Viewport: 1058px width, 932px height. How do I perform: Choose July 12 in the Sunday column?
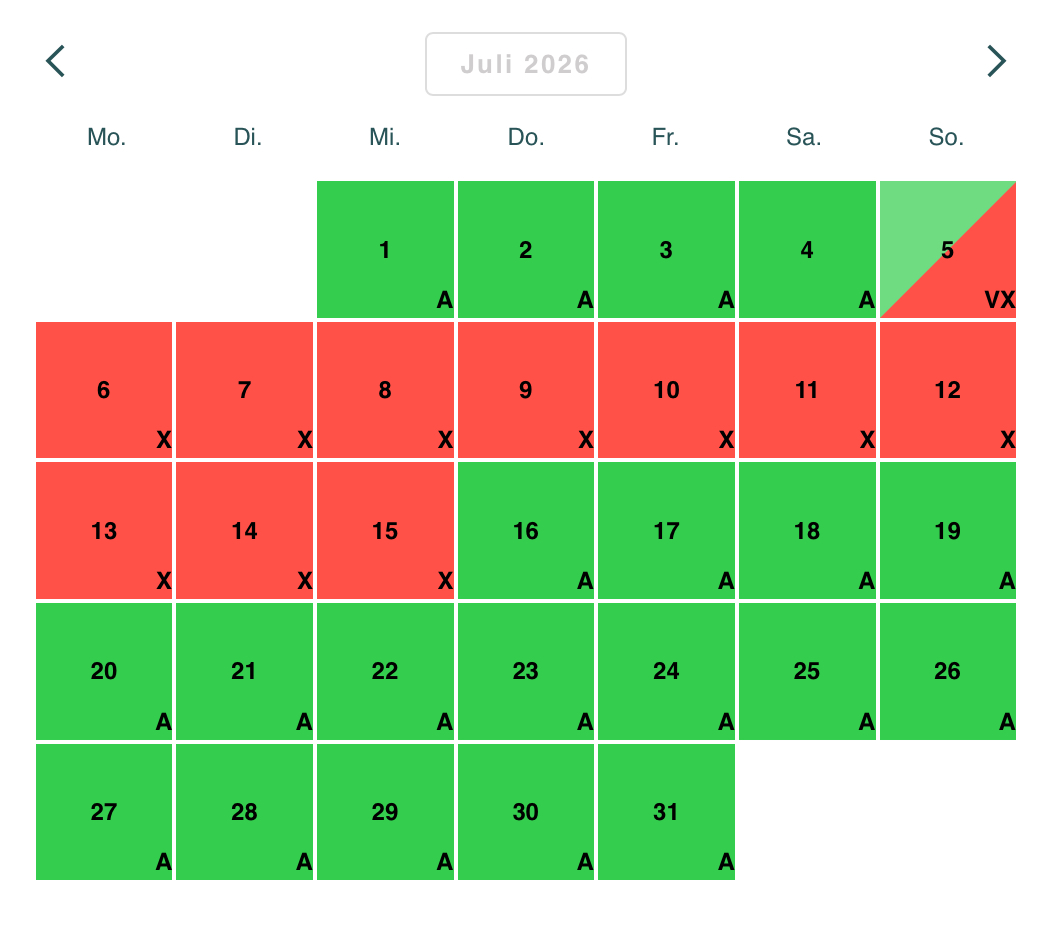click(947, 390)
